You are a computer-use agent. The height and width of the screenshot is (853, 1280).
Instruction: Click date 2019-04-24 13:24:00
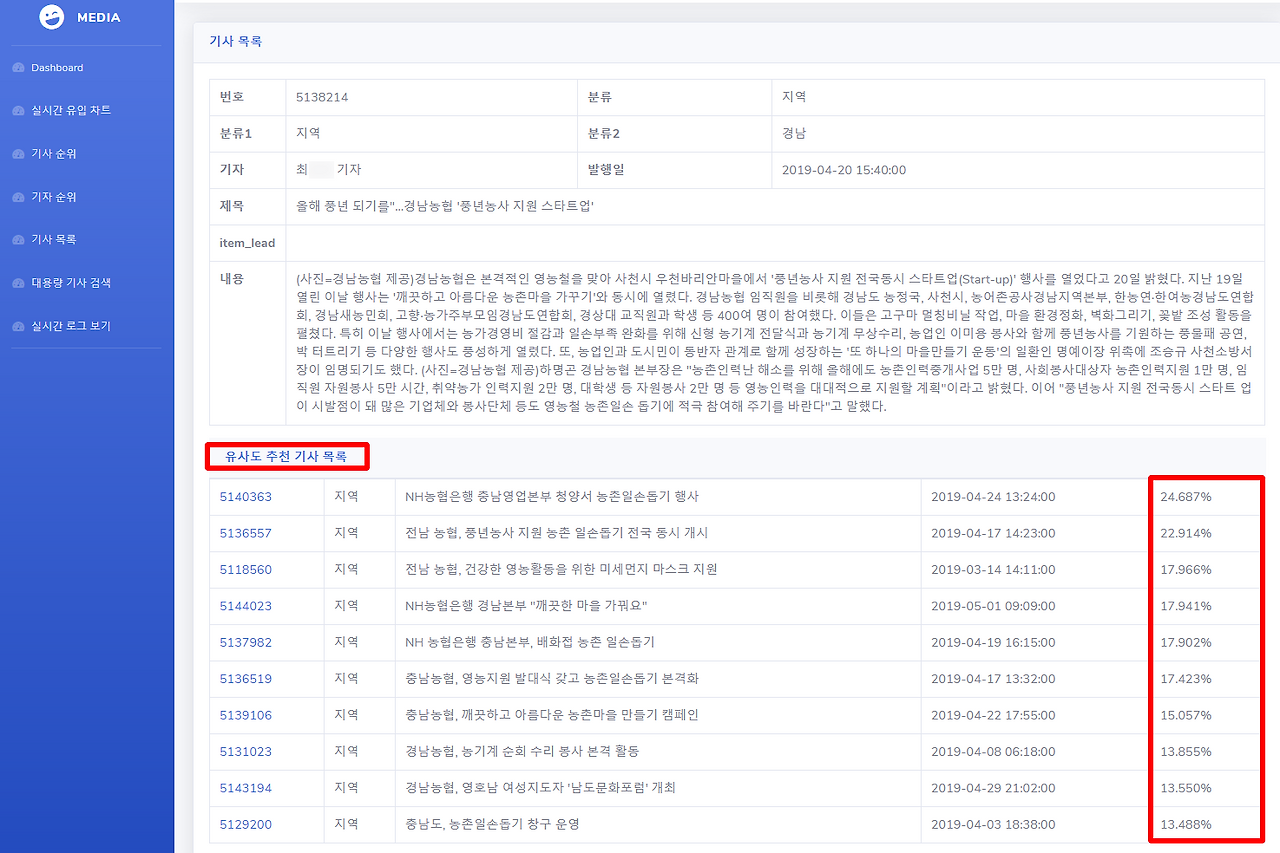(993, 497)
